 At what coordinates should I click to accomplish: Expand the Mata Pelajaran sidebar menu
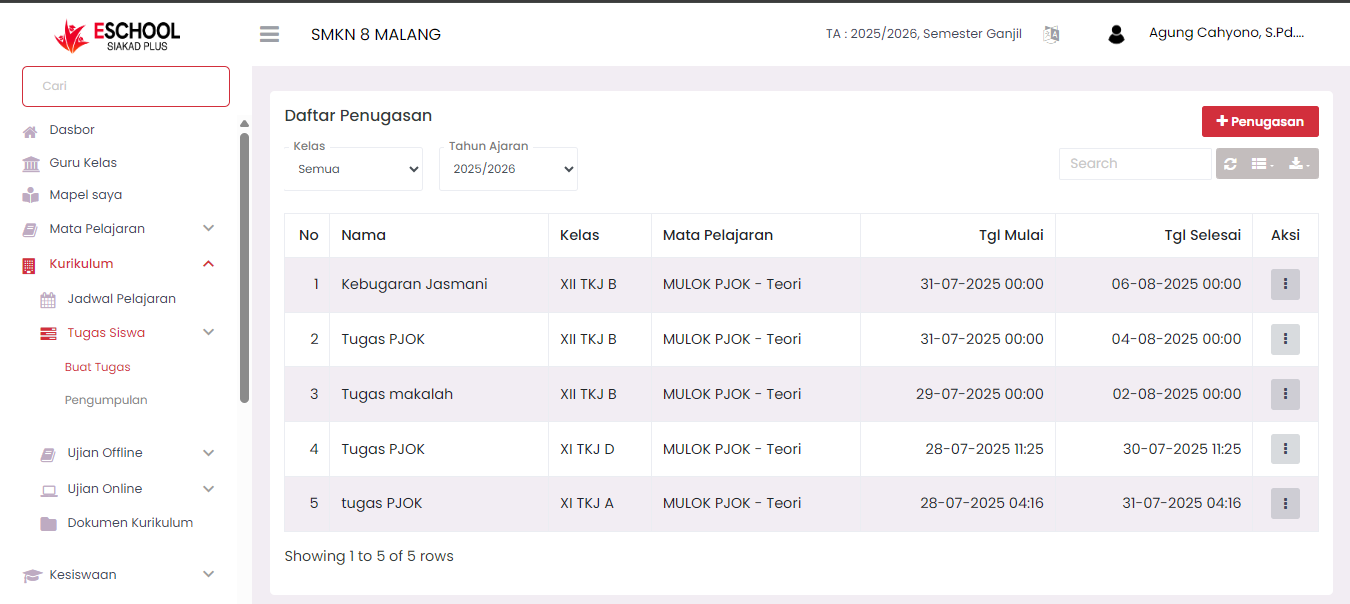pyautogui.click(x=208, y=229)
